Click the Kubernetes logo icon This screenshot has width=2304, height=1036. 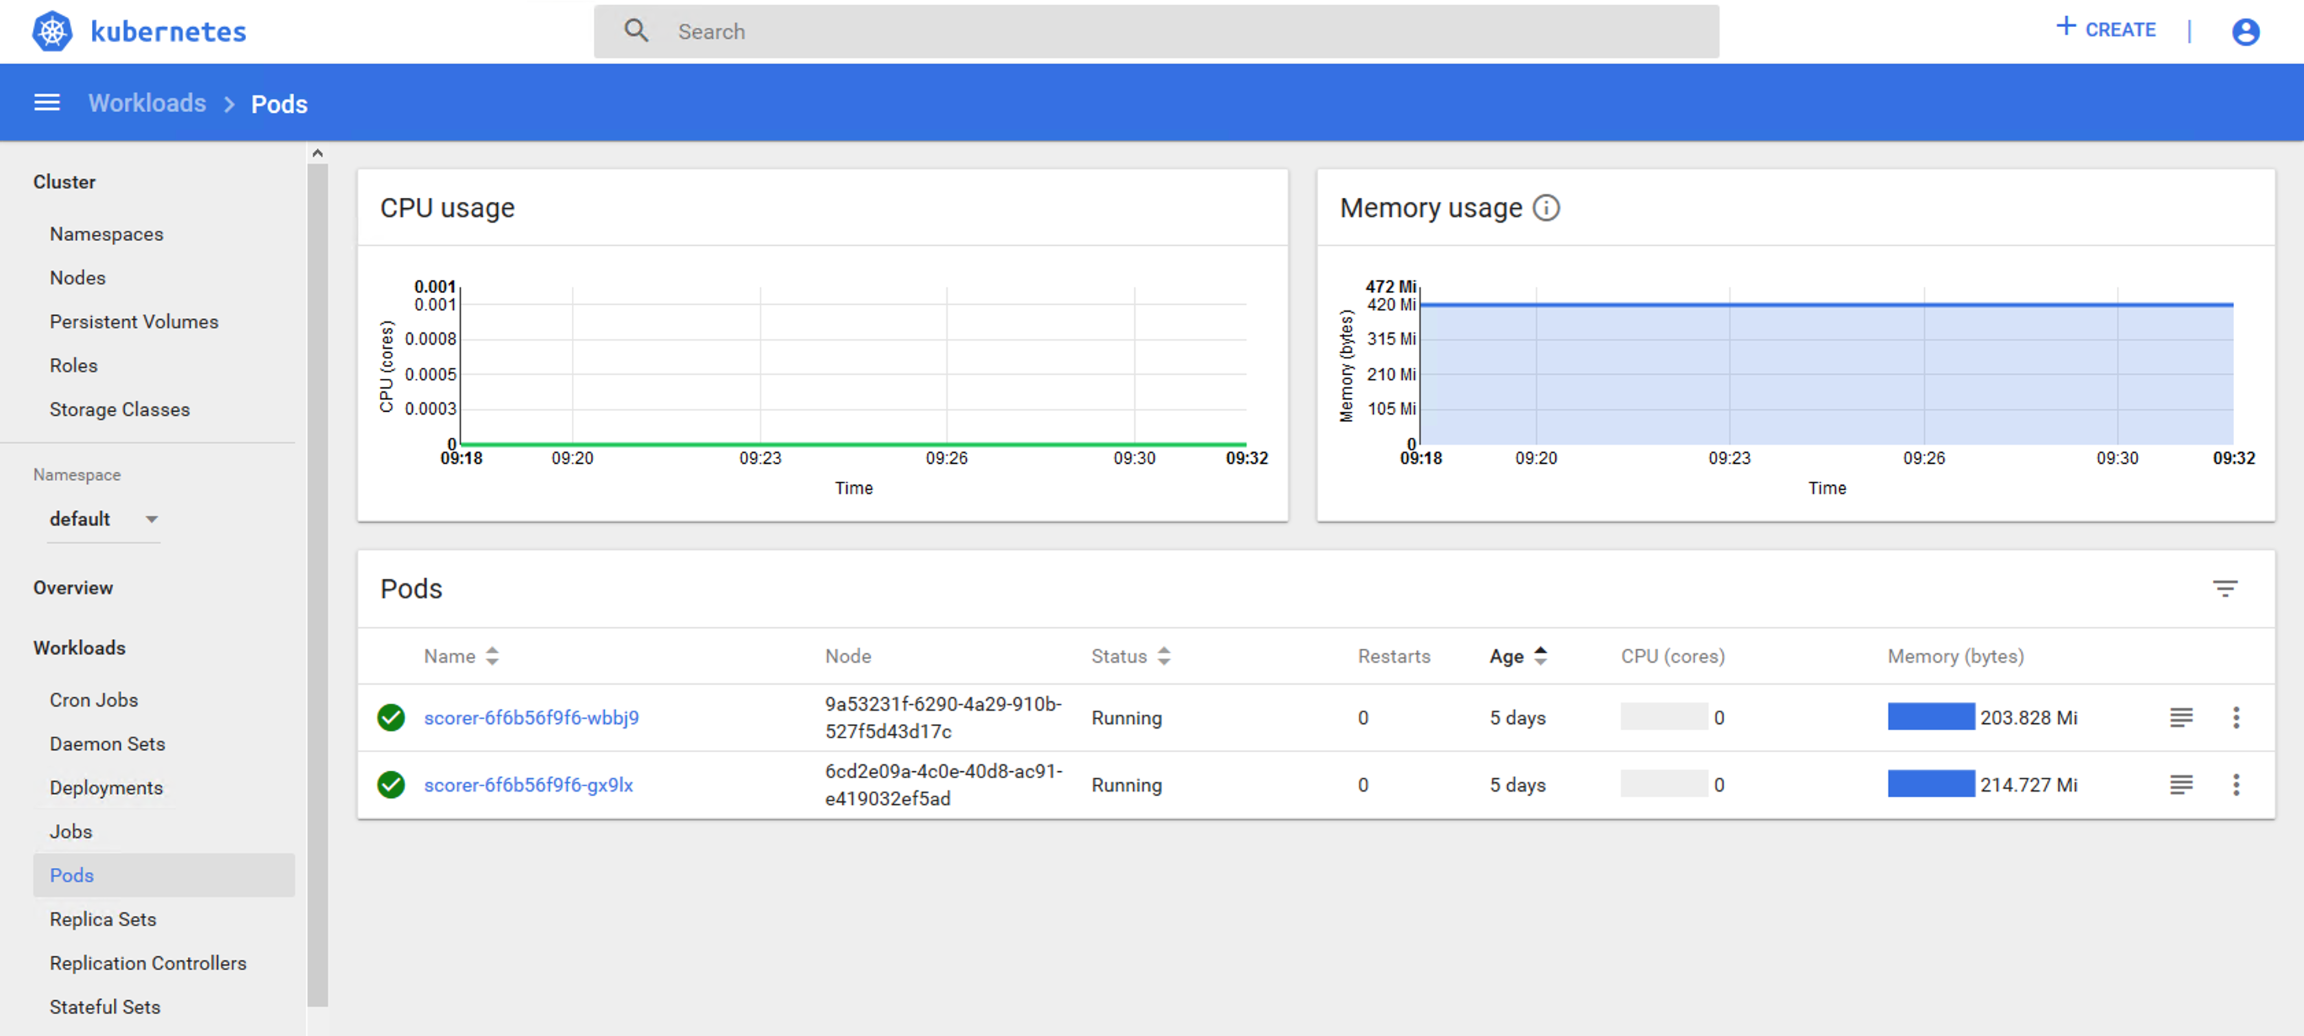click(52, 31)
